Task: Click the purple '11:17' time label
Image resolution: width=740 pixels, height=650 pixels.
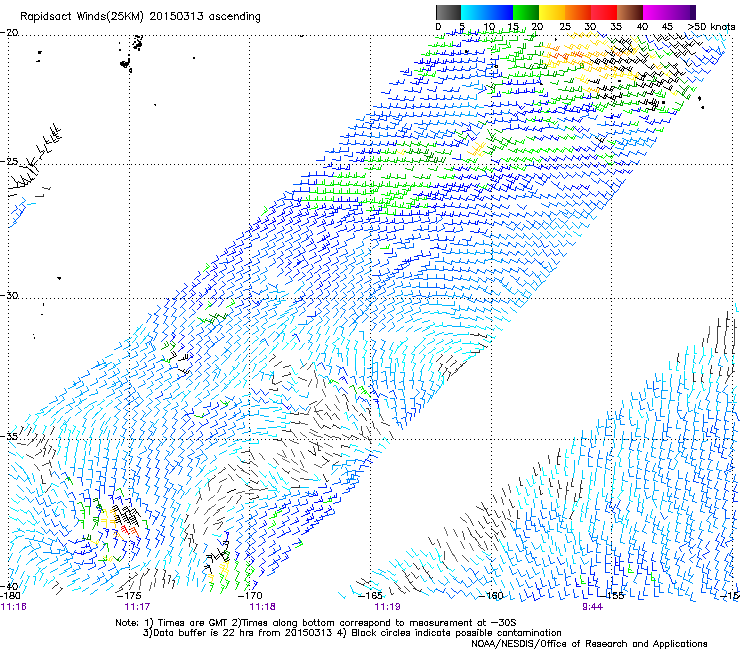Action: click(x=137, y=606)
